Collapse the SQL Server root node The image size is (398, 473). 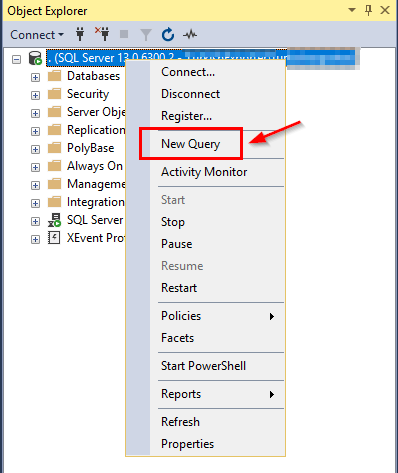pos(16,59)
